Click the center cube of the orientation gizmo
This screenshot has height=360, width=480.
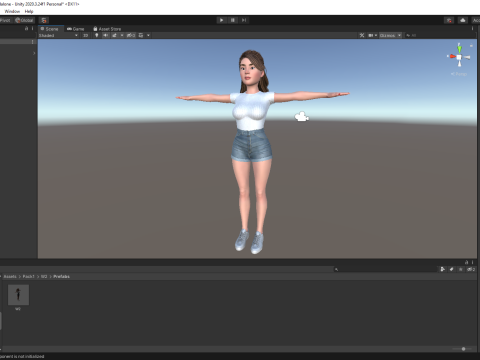point(459,57)
